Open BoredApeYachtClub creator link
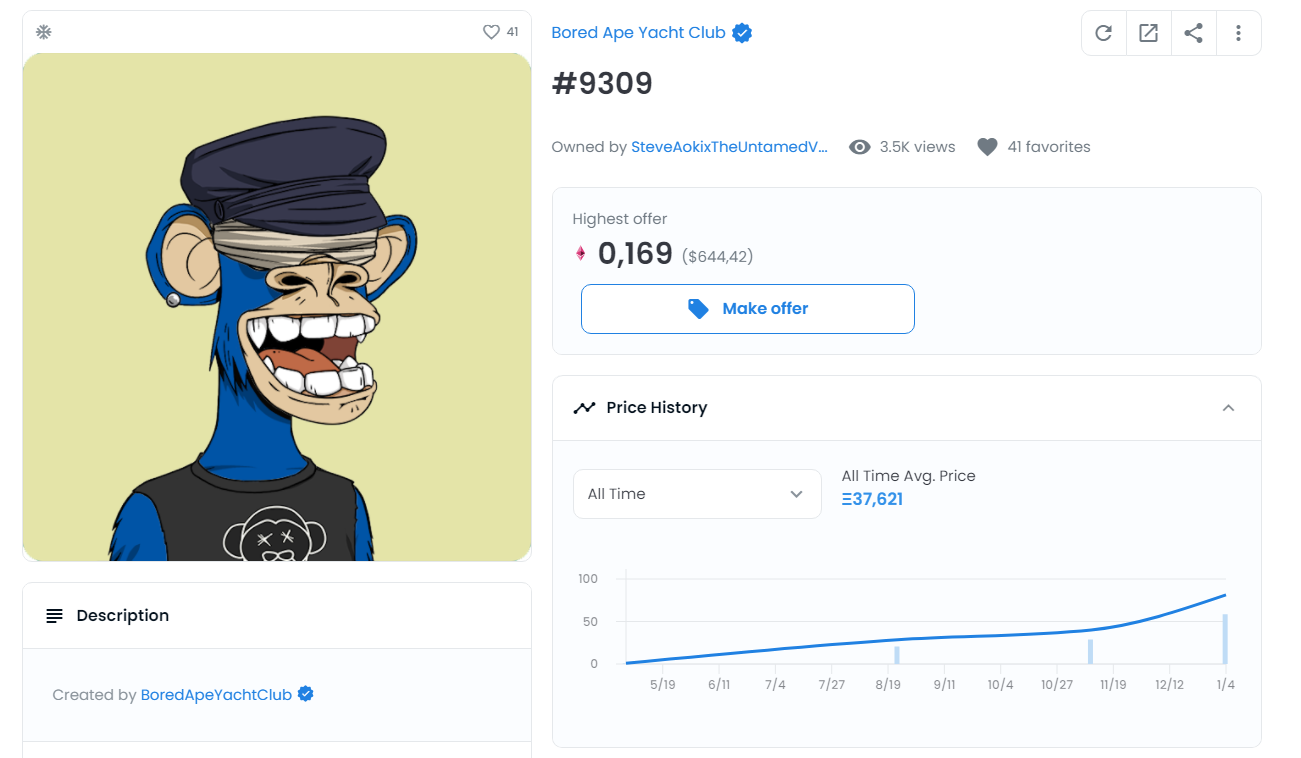This screenshot has height=758, width=1301. (216, 695)
